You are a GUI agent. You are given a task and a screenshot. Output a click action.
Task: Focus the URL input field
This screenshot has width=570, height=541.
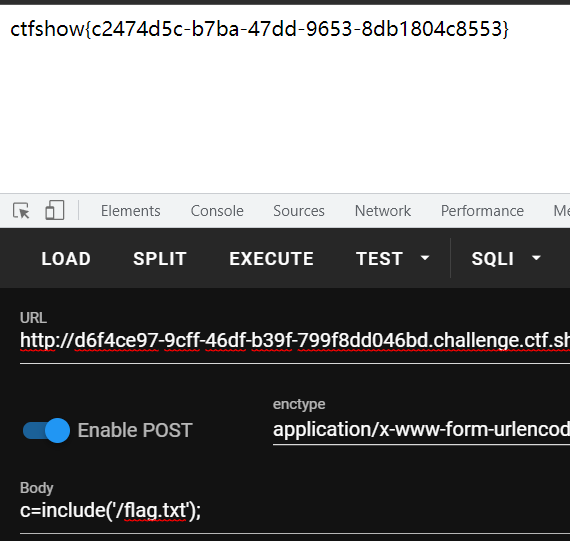(x=295, y=341)
